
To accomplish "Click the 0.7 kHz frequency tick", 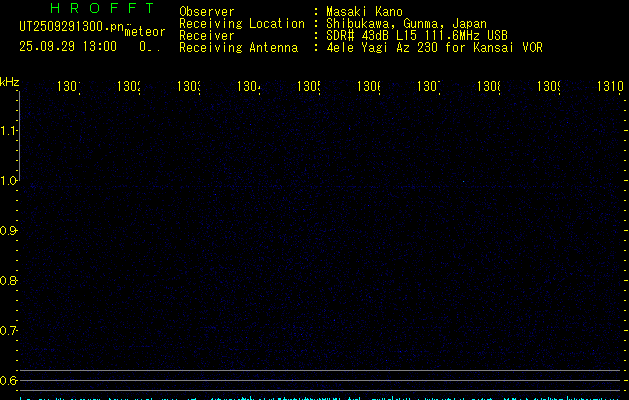I will click(x=9, y=331).
